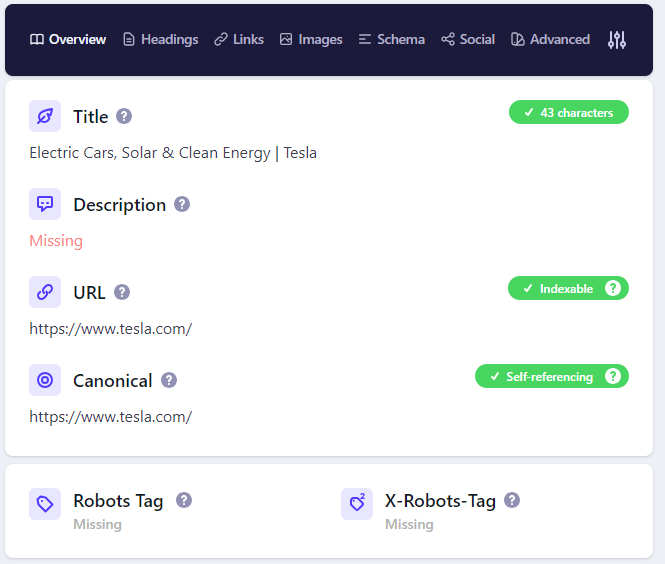Click the Title help question mark
Viewport: 665px width, 564px height.
pos(124,116)
